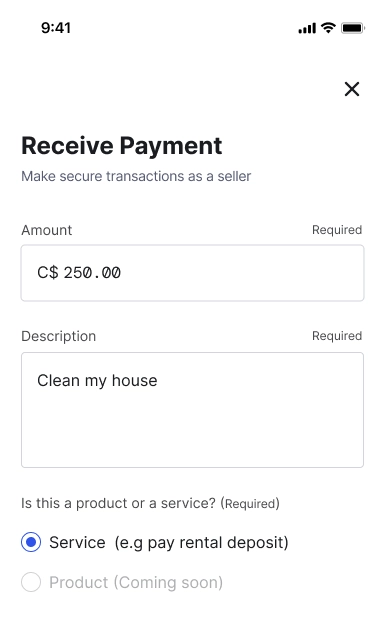Tap the Amount field label
The width and height of the screenshot is (385, 620).
point(47,230)
